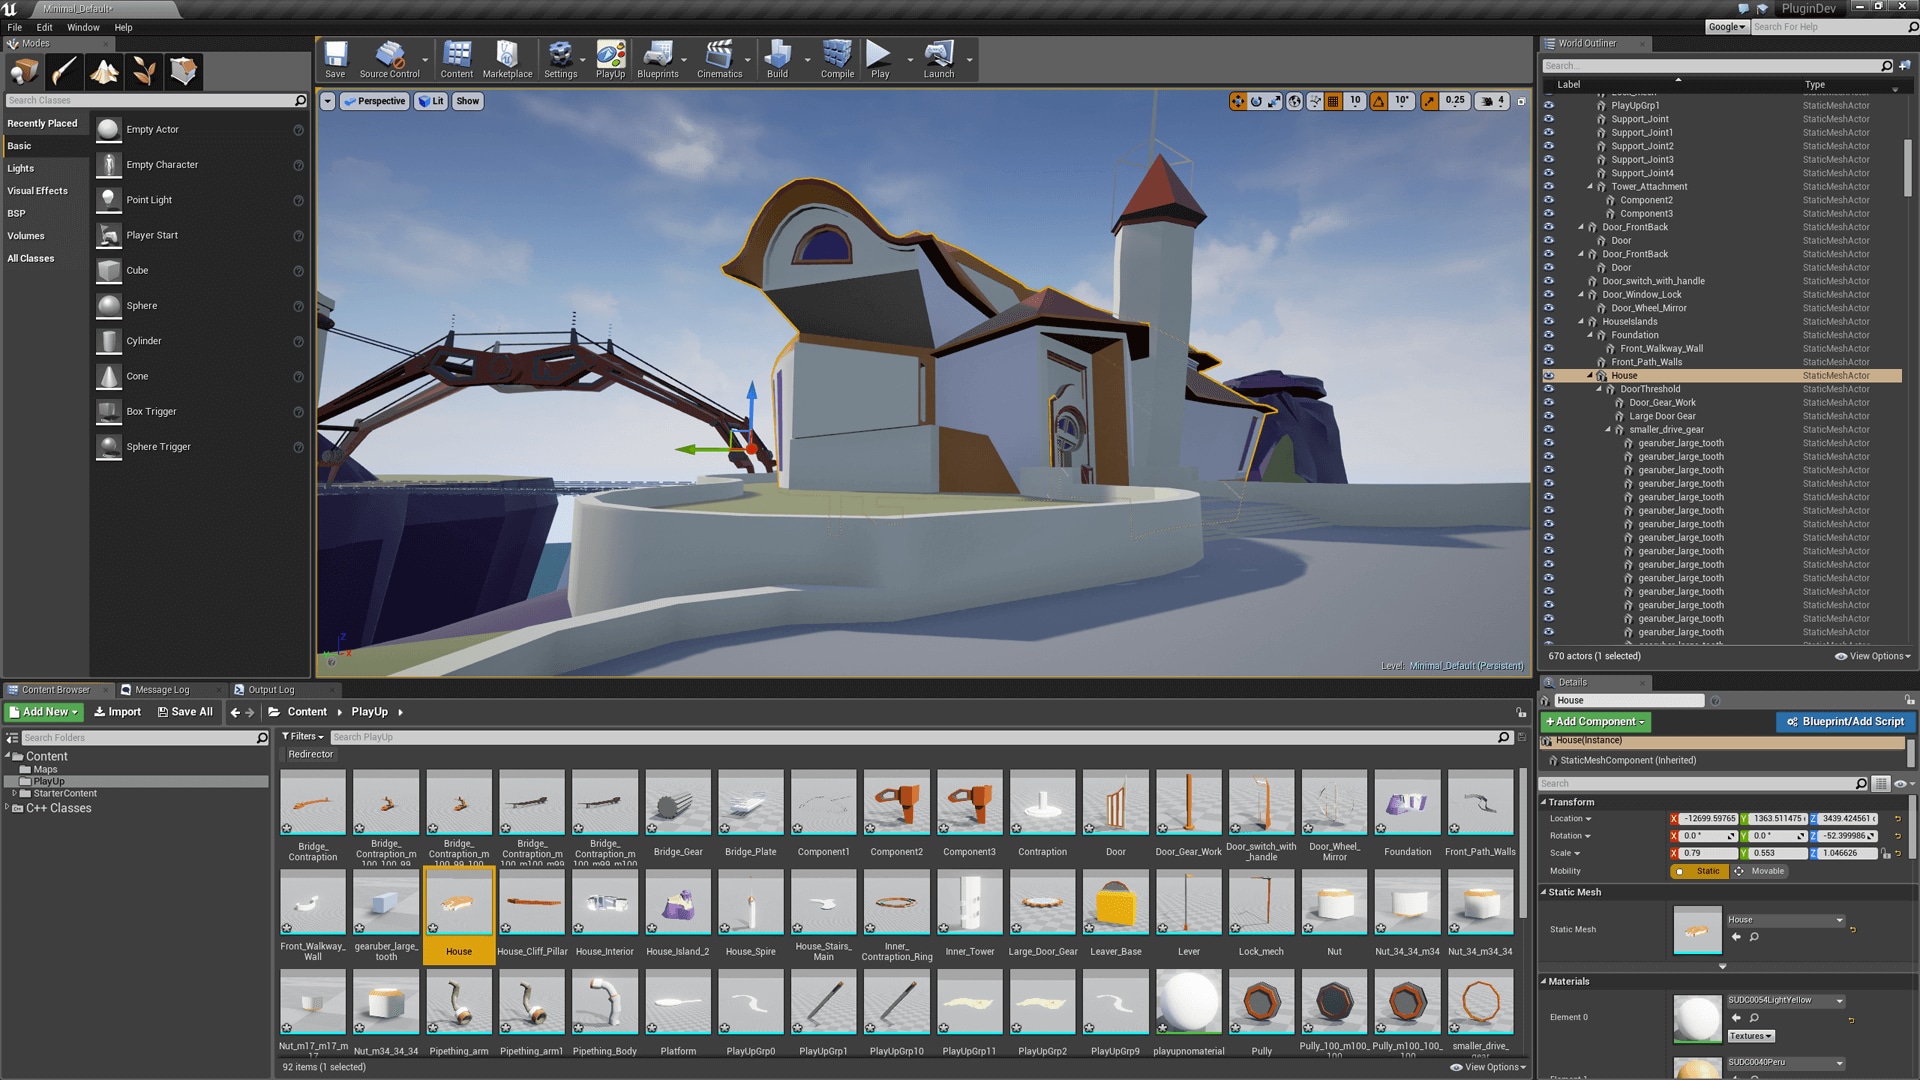Click the Import button in Content Browser

[x=118, y=712]
